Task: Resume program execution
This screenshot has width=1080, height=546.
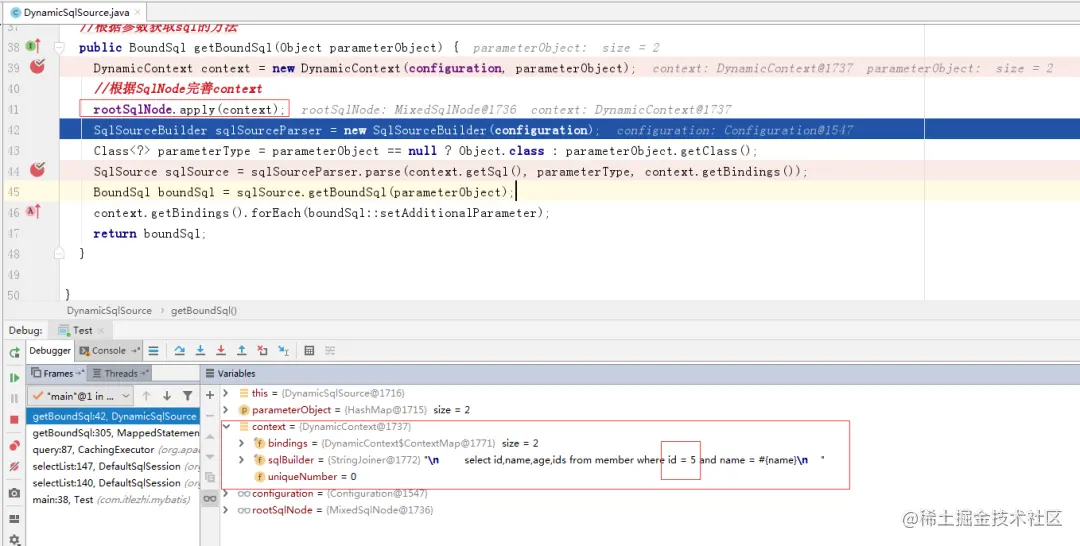Action: click(x=14, y=377)
